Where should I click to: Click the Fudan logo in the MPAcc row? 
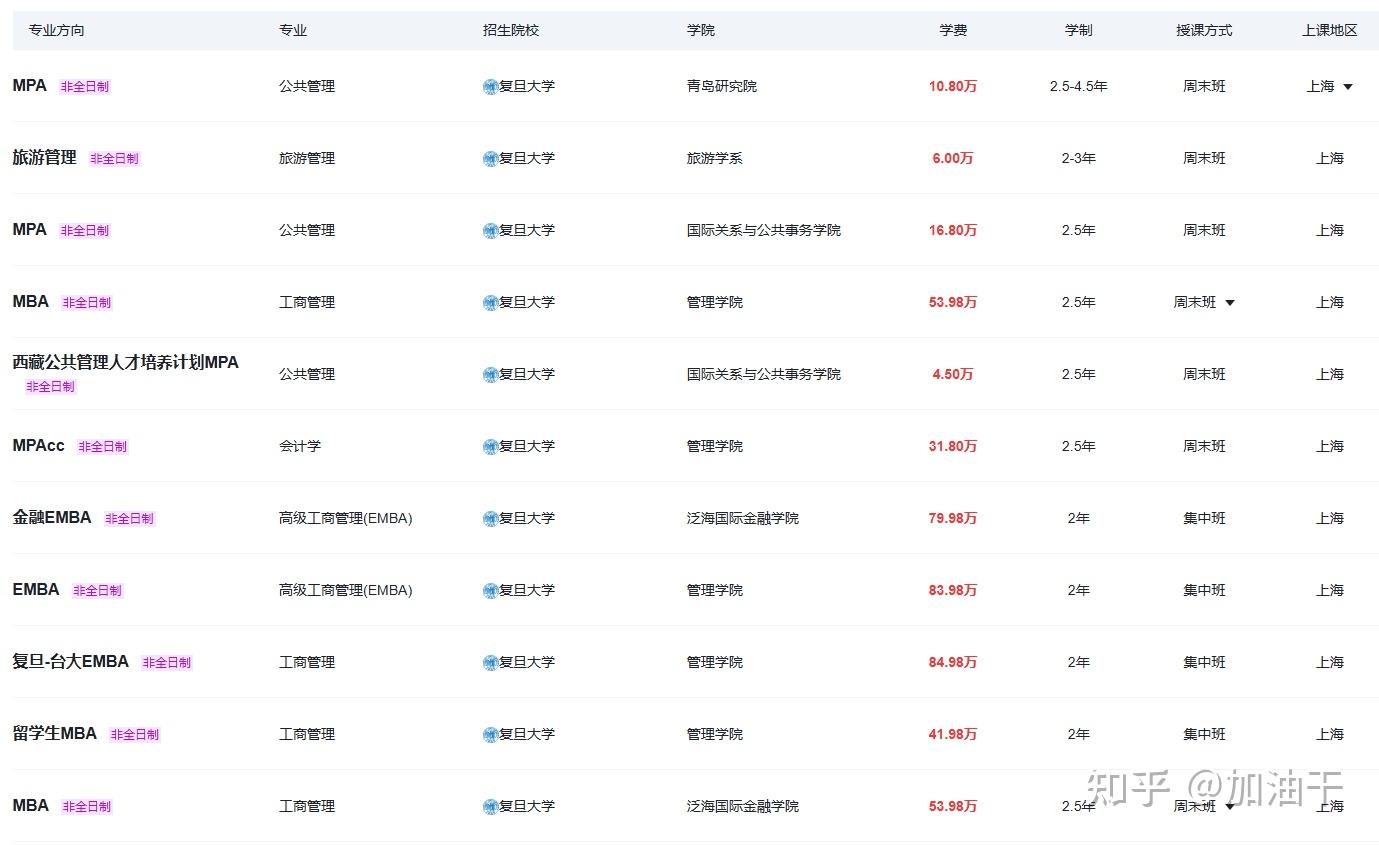490,447
